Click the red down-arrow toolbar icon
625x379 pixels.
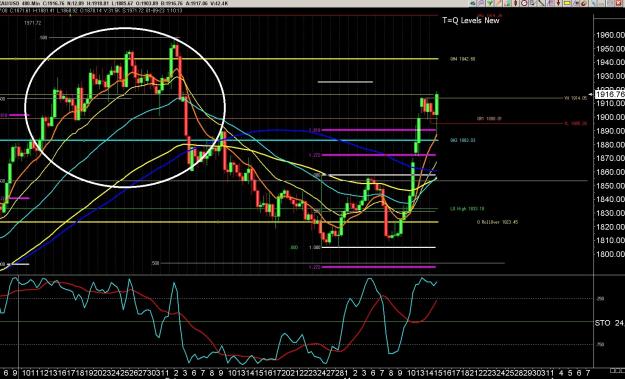click(x=558, y=3)
